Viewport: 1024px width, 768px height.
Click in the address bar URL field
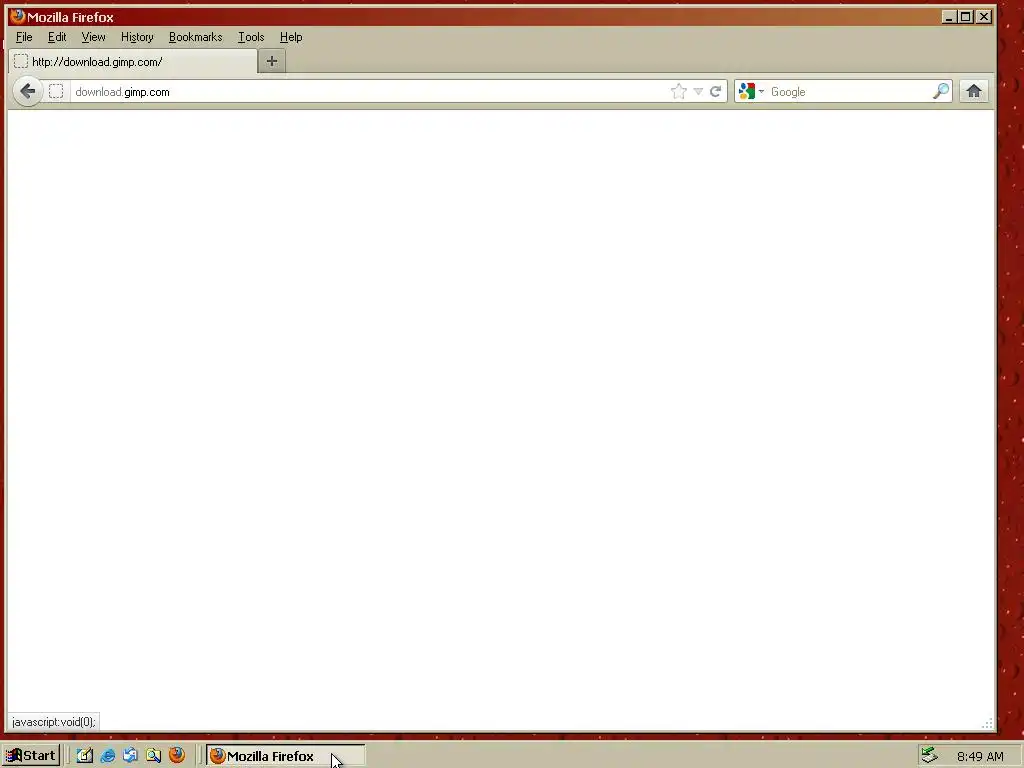369,91
